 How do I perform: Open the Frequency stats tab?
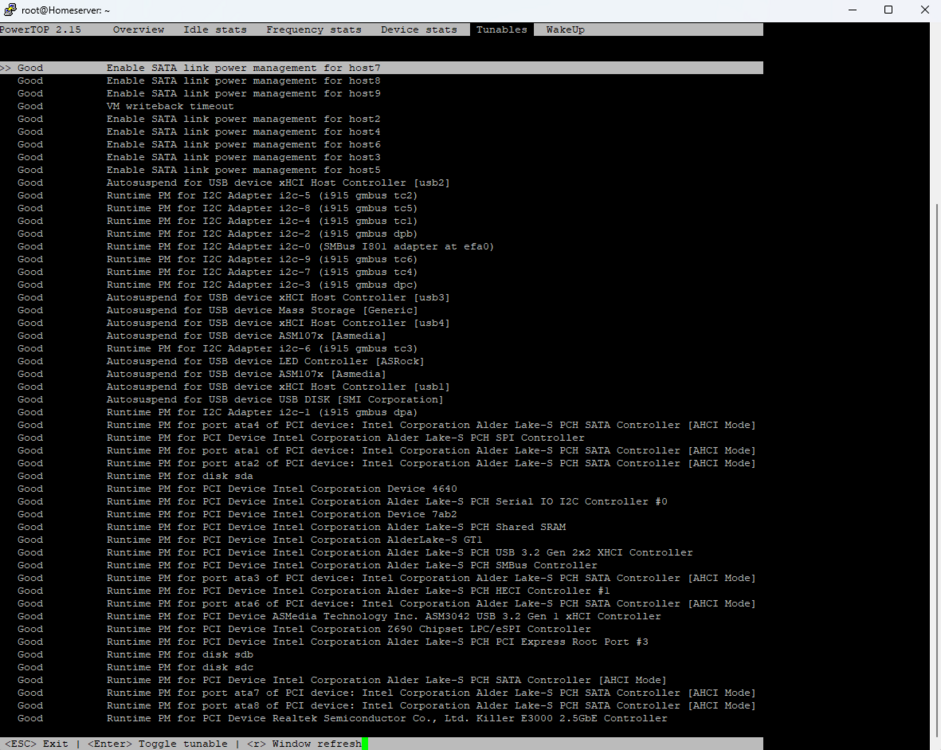[x=314, y=29]
